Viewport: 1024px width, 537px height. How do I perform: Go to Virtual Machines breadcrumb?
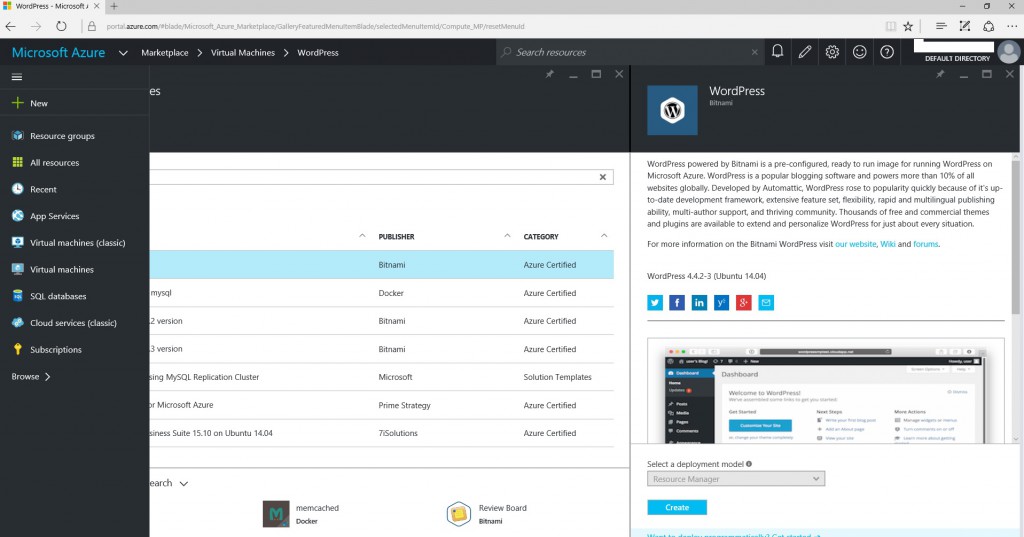coord(243,52)
